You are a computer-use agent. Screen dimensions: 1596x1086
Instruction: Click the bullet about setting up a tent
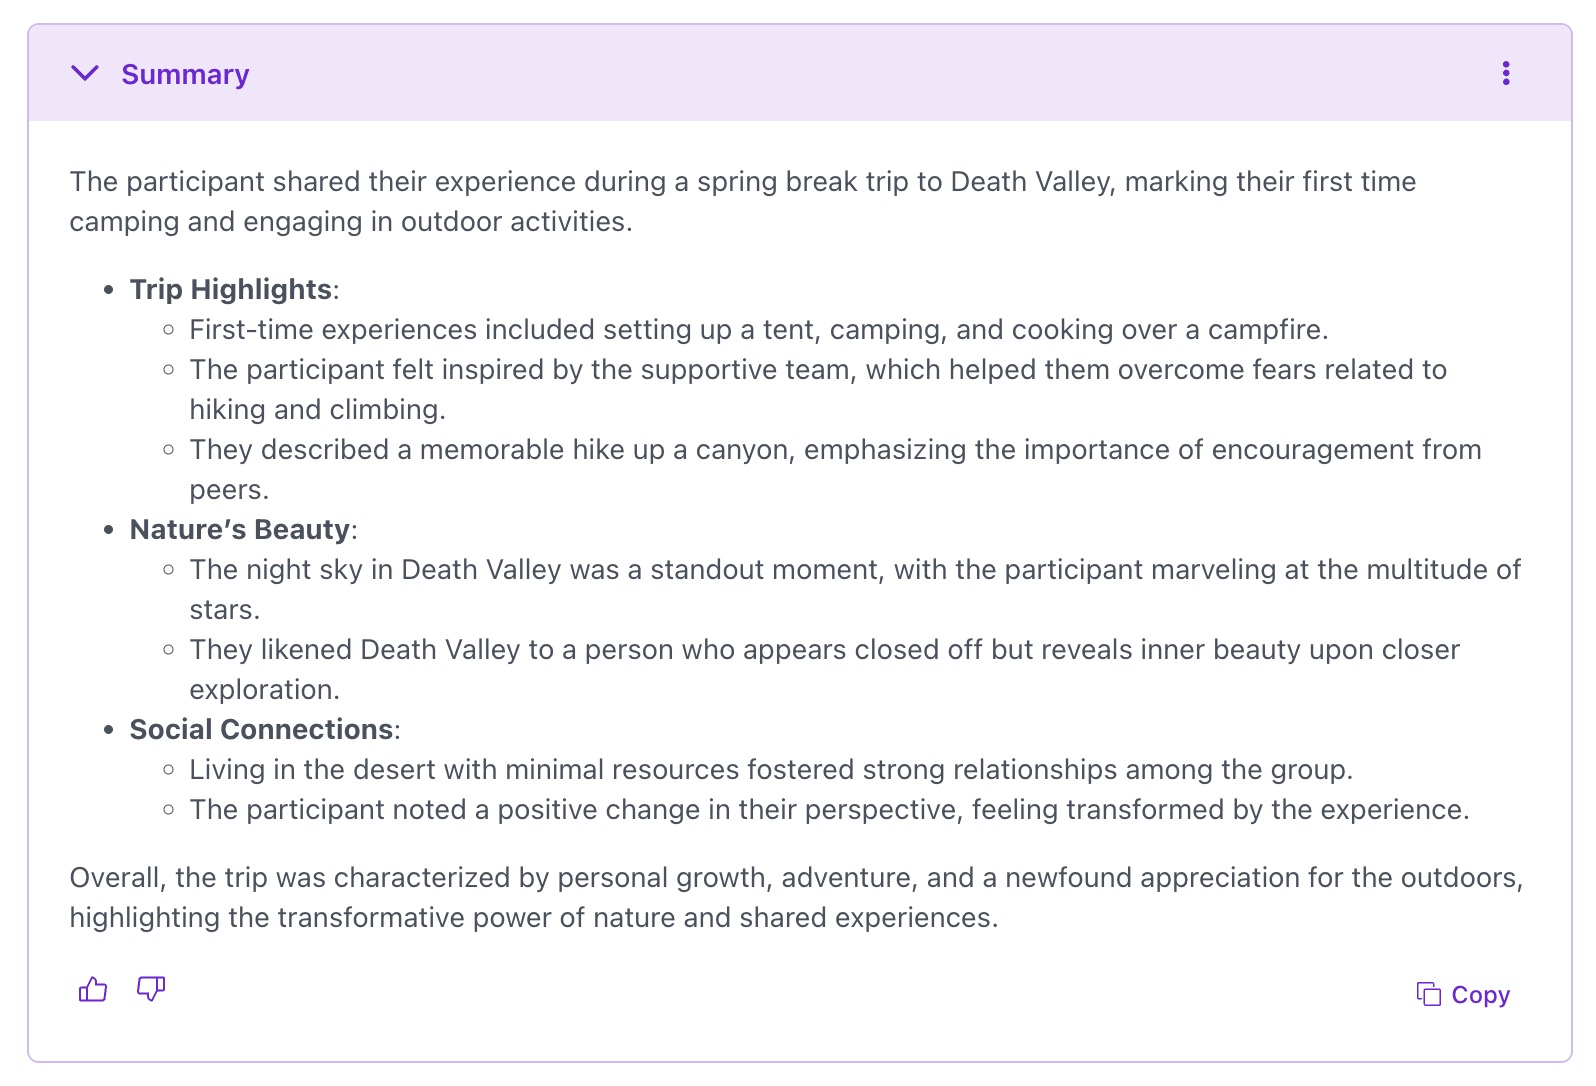coord(759,329)
